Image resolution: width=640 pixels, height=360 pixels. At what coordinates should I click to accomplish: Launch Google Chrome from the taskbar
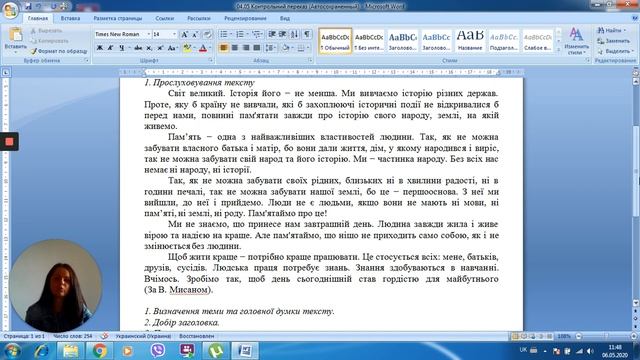coord(99,351)
